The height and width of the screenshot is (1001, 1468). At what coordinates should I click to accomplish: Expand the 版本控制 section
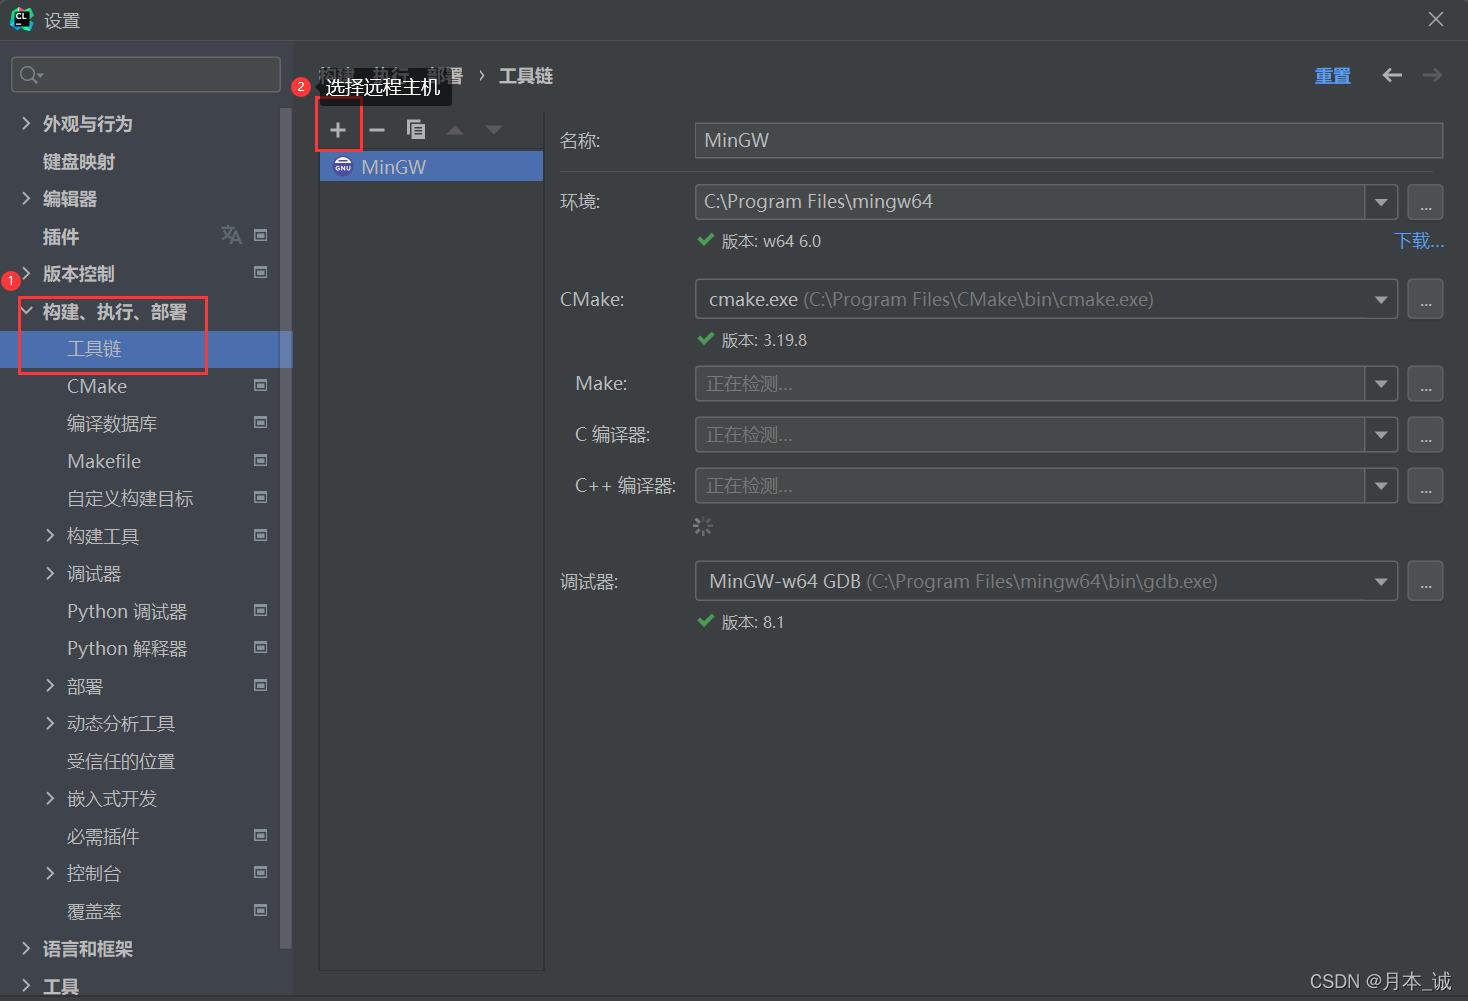tap(26, 273)
